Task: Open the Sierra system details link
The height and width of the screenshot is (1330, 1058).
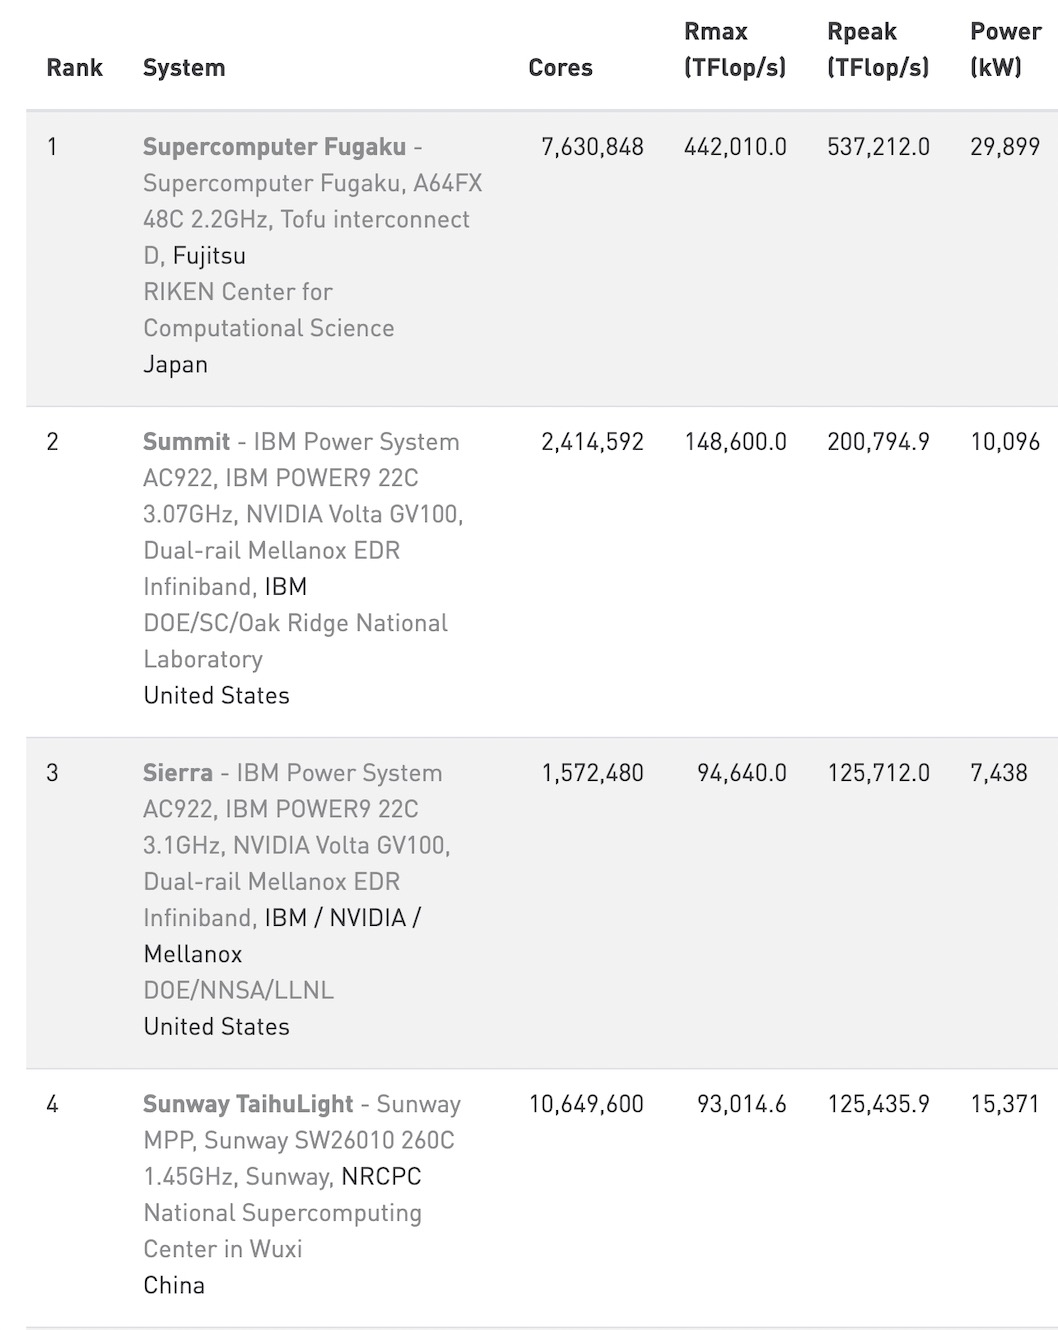Action: (178, 773)
